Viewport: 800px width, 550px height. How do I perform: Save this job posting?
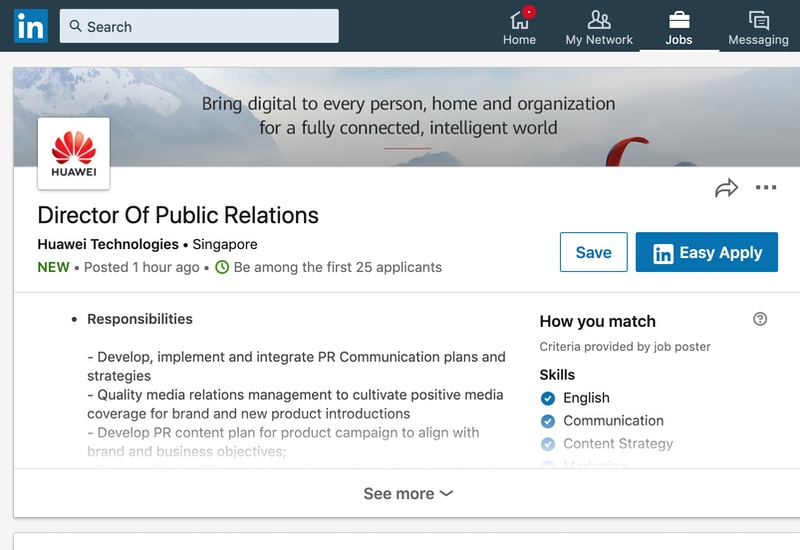[x=593, y=252]
